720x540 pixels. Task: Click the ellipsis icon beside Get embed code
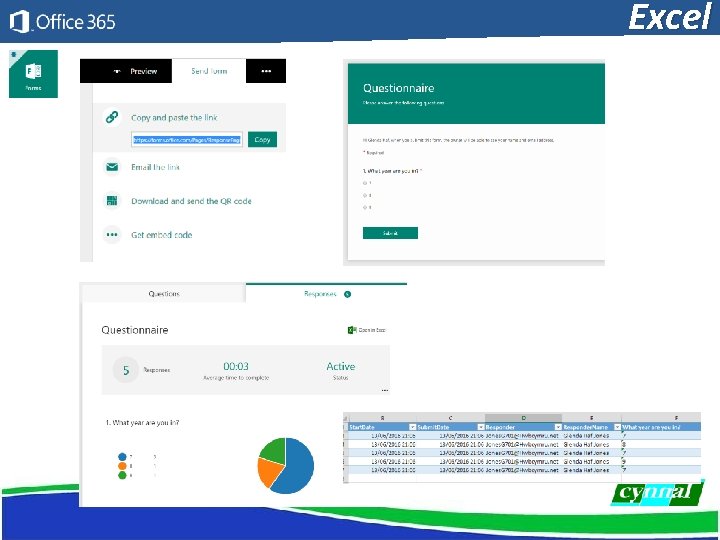(112, 235)
